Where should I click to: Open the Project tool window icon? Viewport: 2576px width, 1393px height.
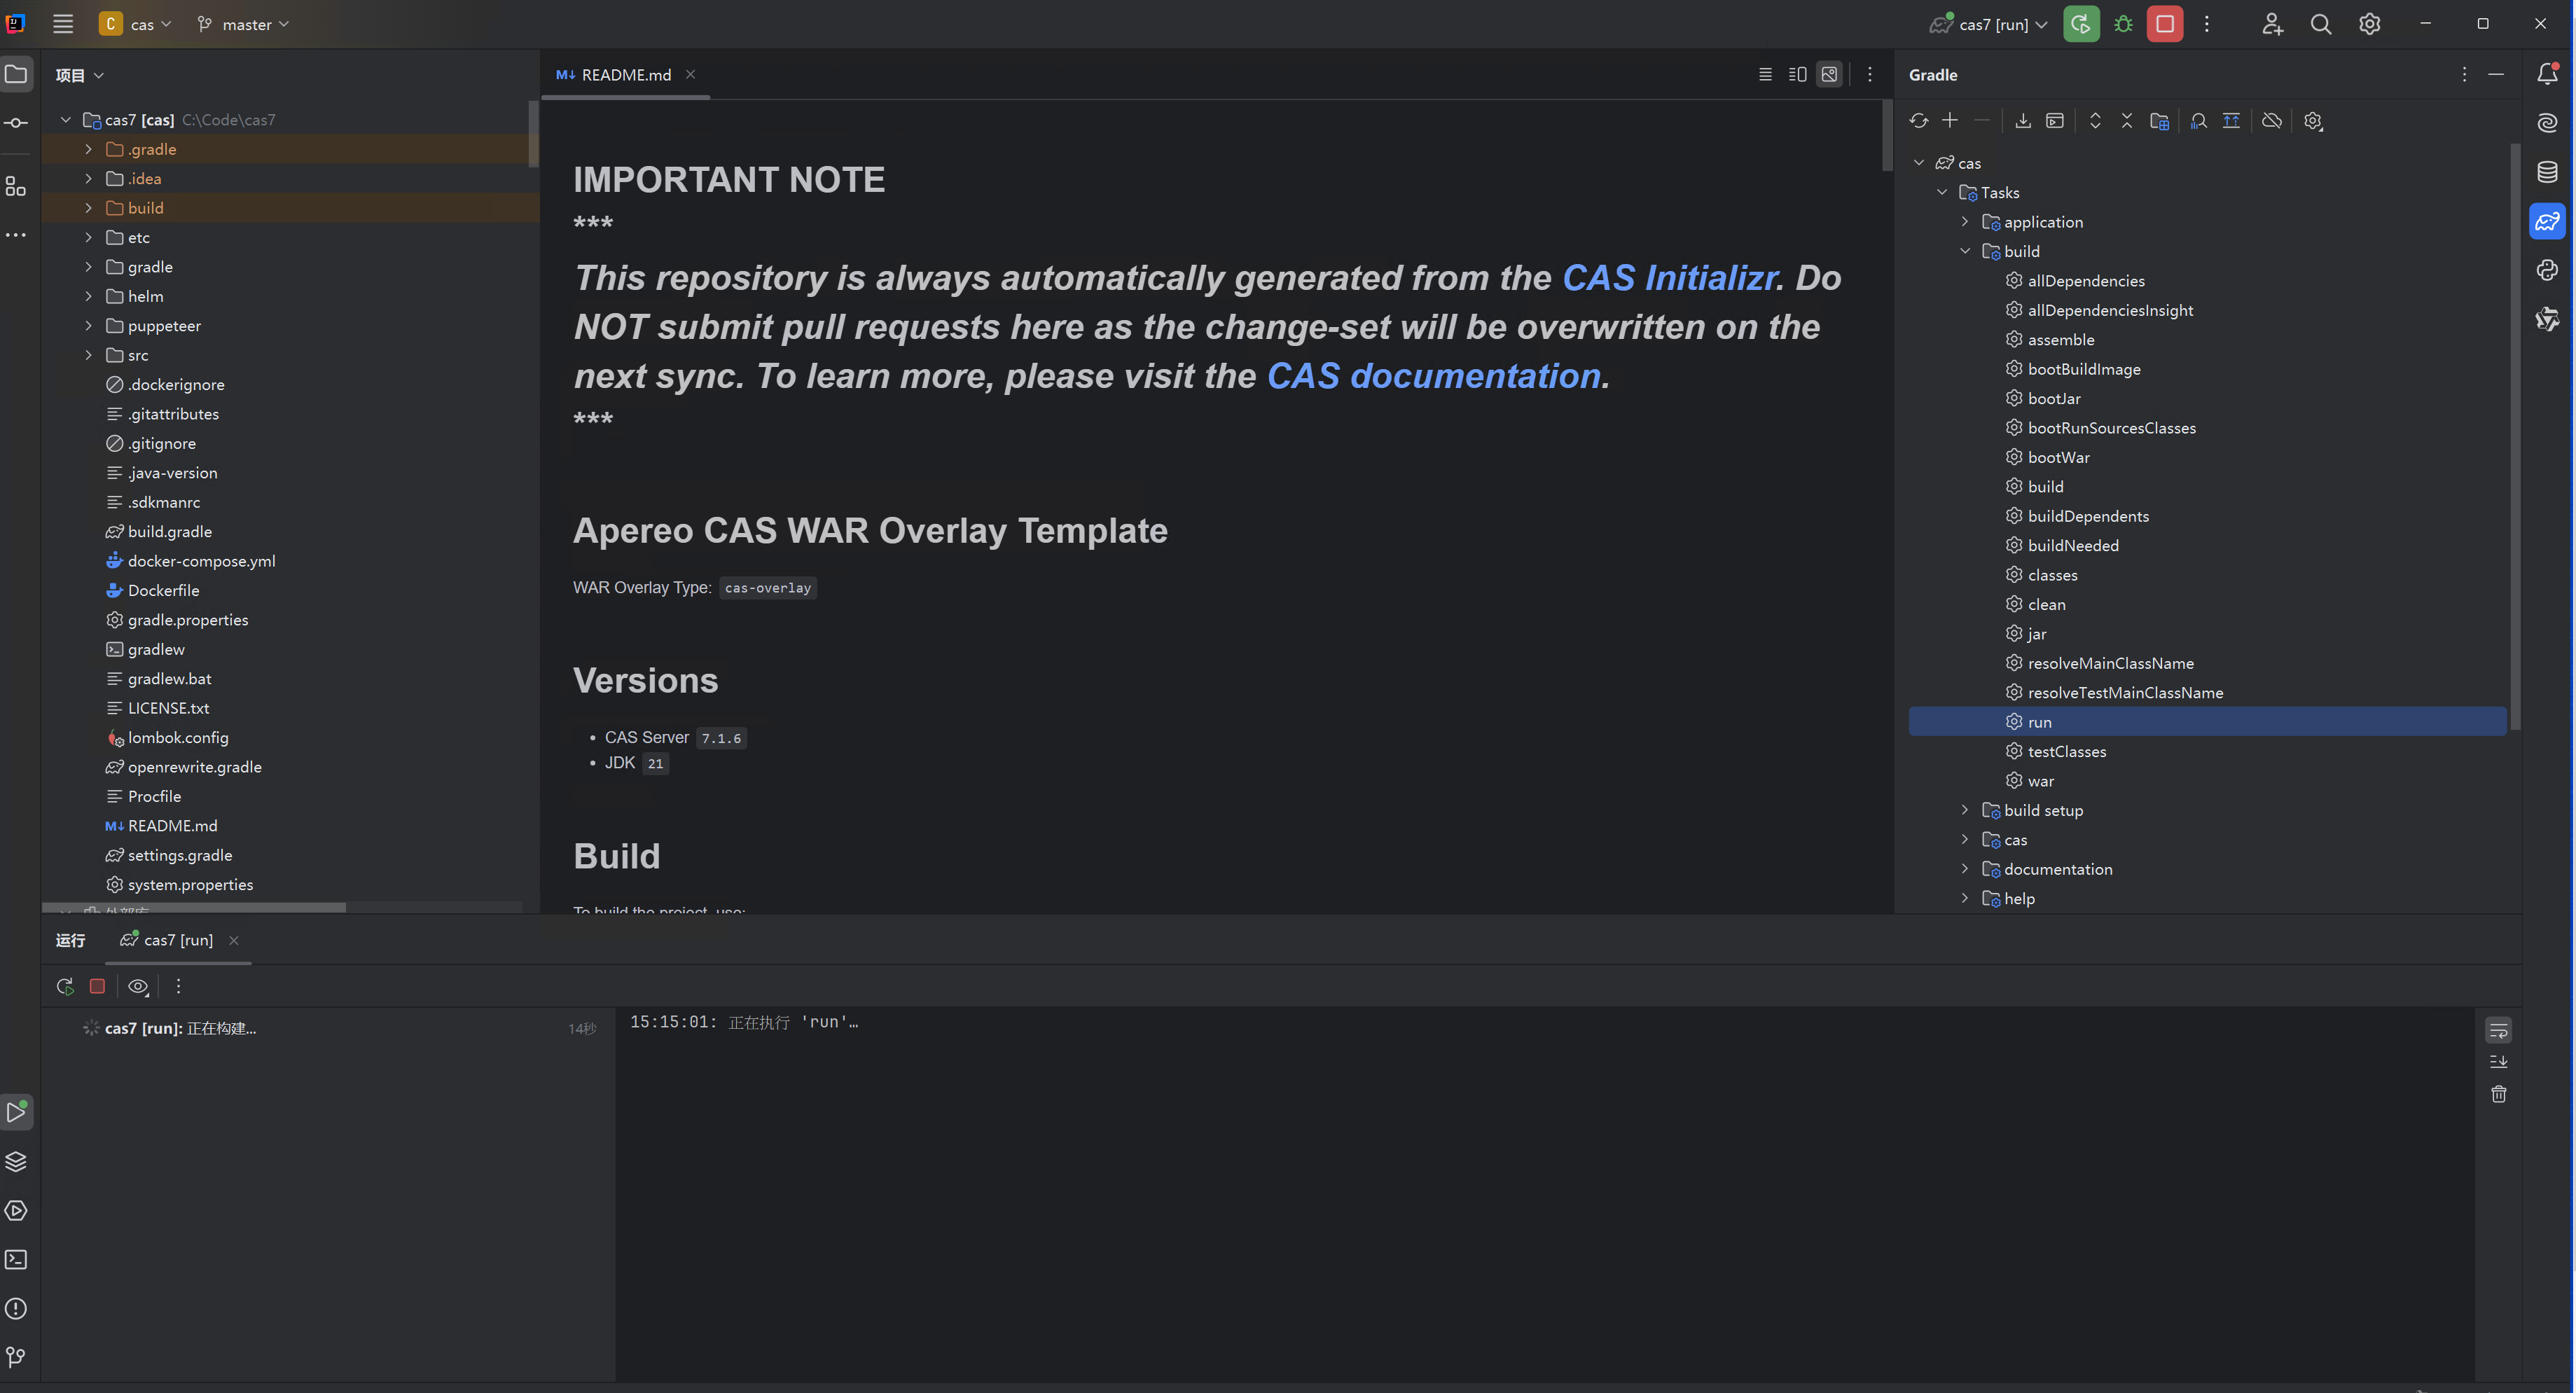[16, 74]
